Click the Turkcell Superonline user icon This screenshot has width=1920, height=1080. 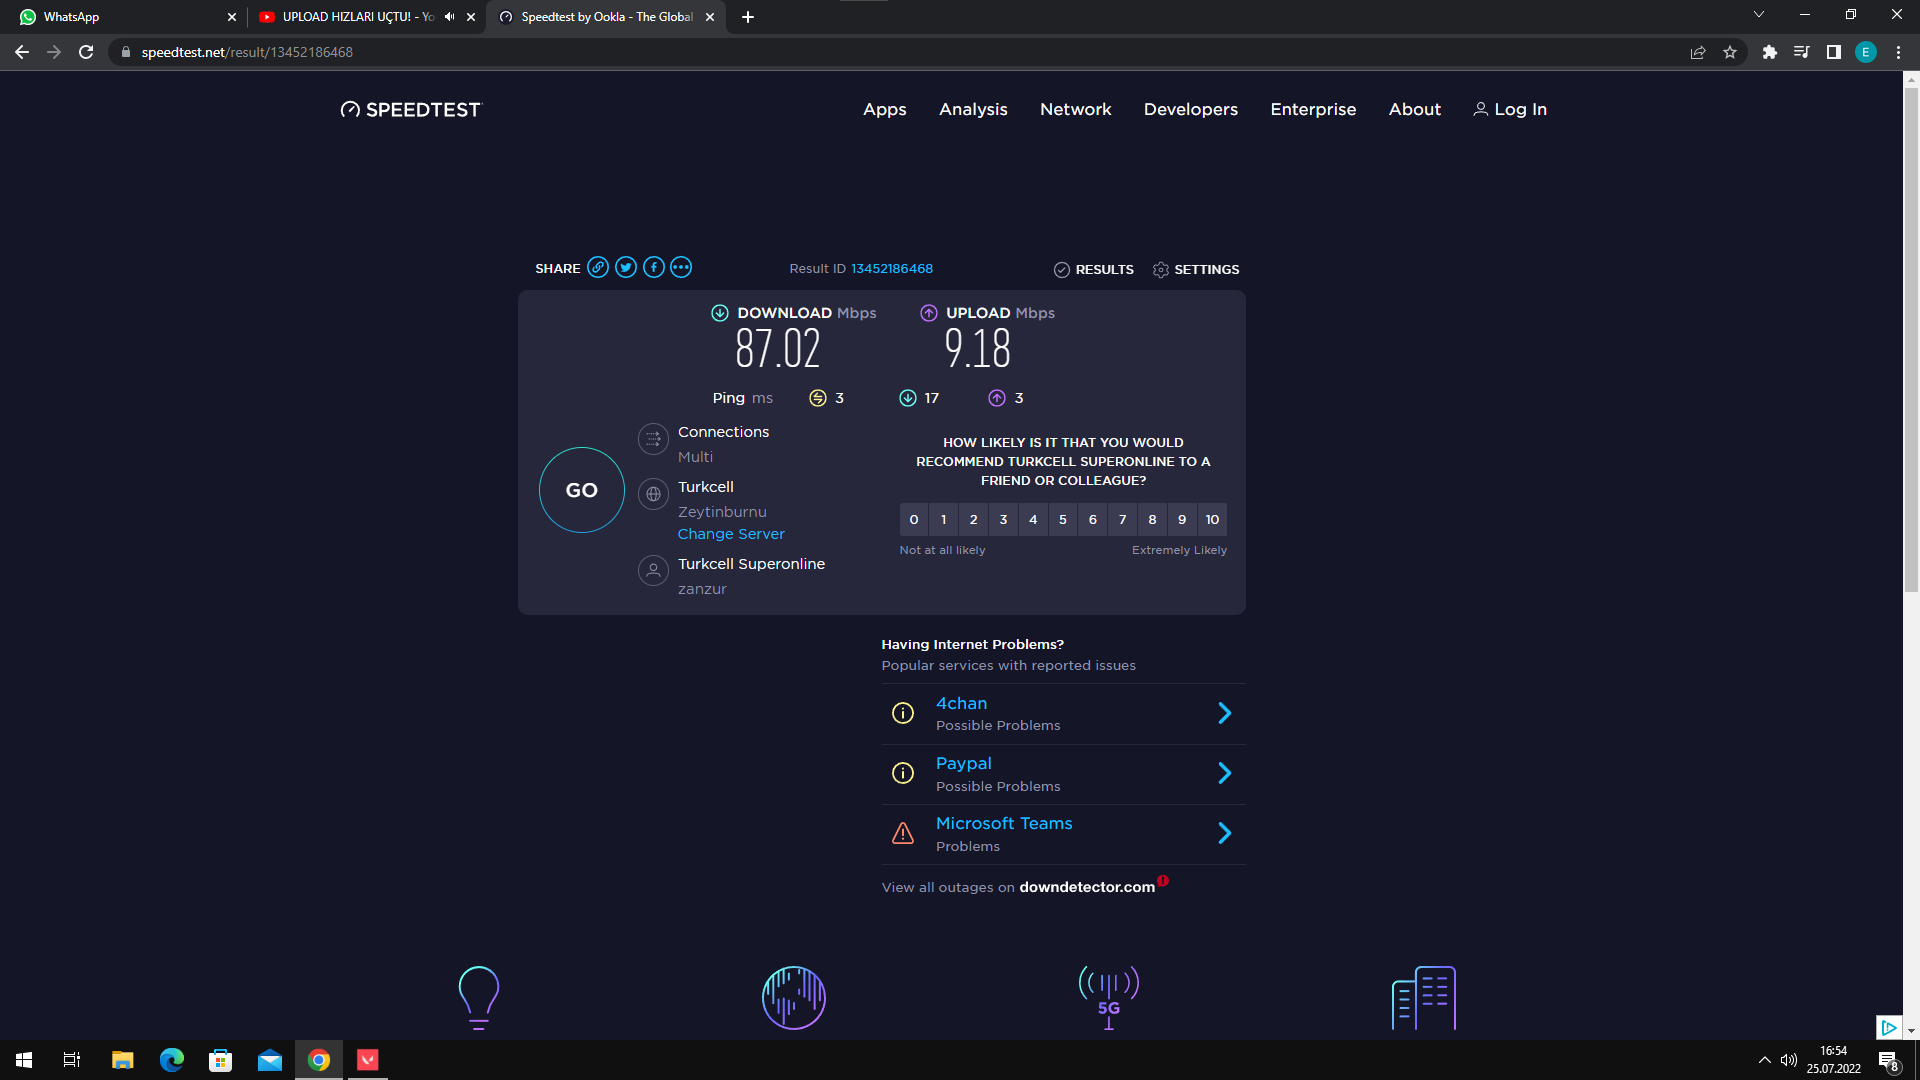(653, 570)
